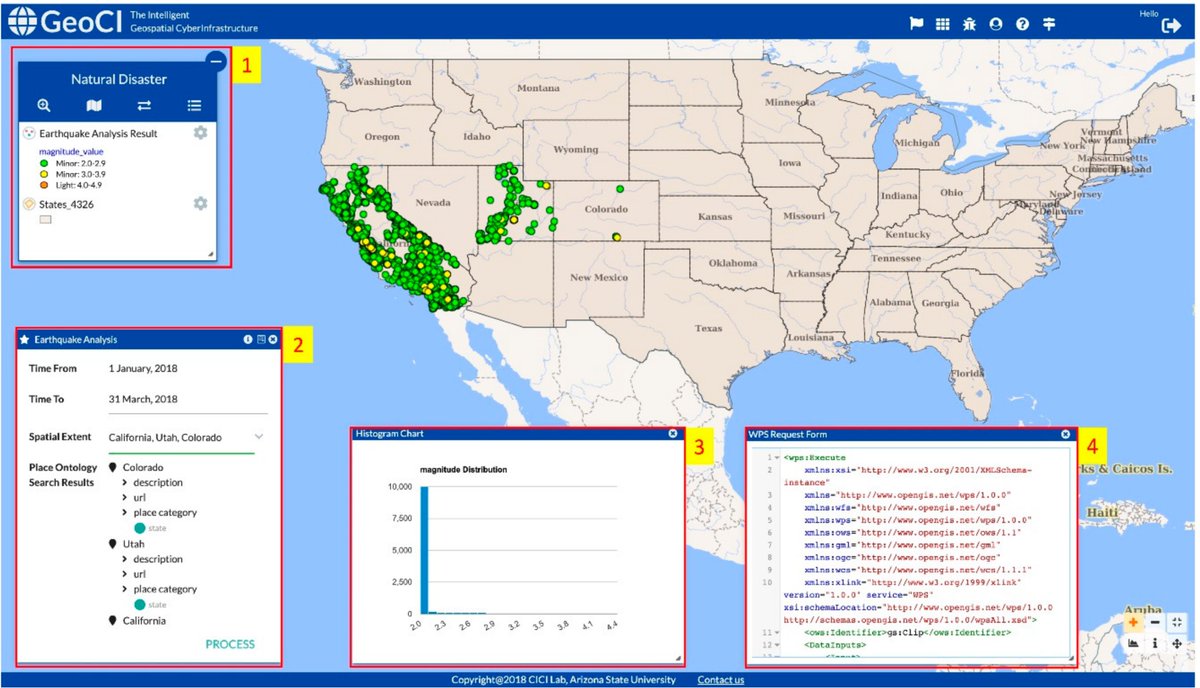This screenshot has width=1200, height=688.
Task: Open the Contact us link
Action: [720, 679]
